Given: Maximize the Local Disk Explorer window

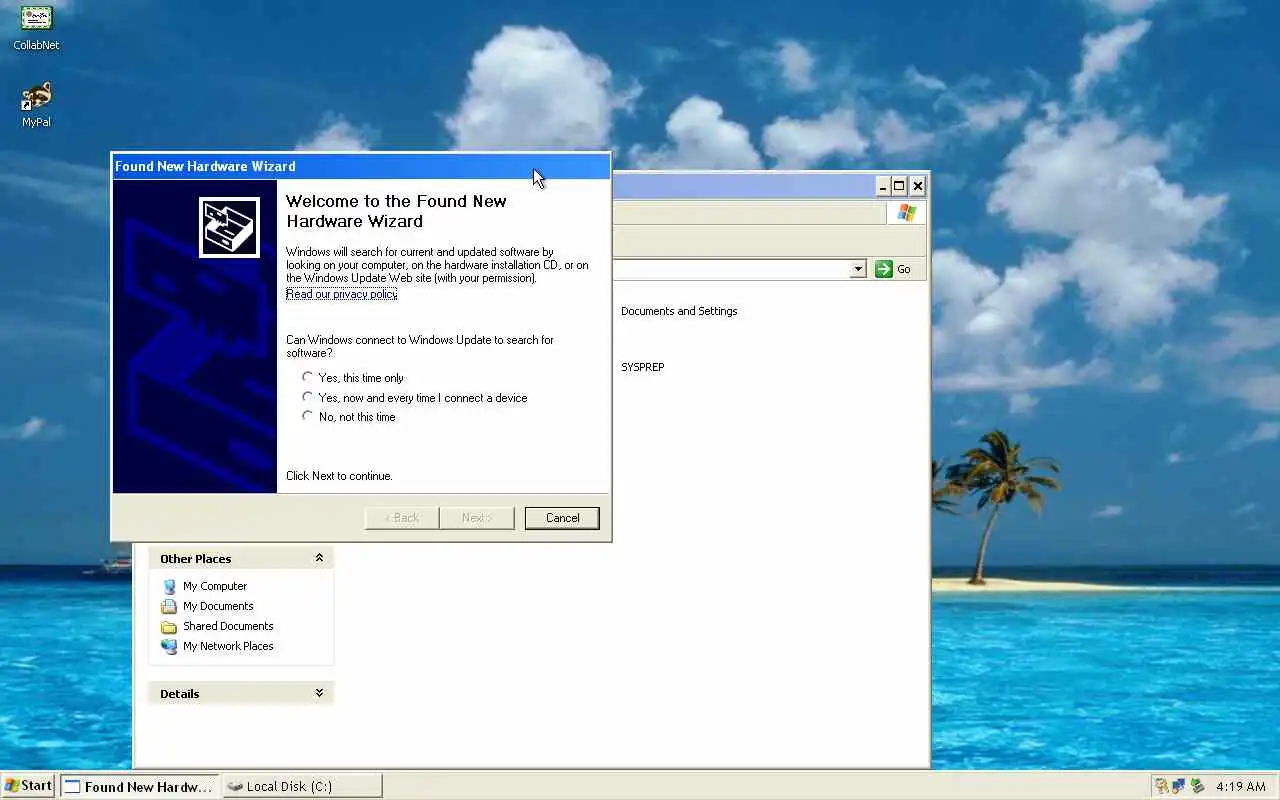Looking at the screenshot, I should coord(900,186).
